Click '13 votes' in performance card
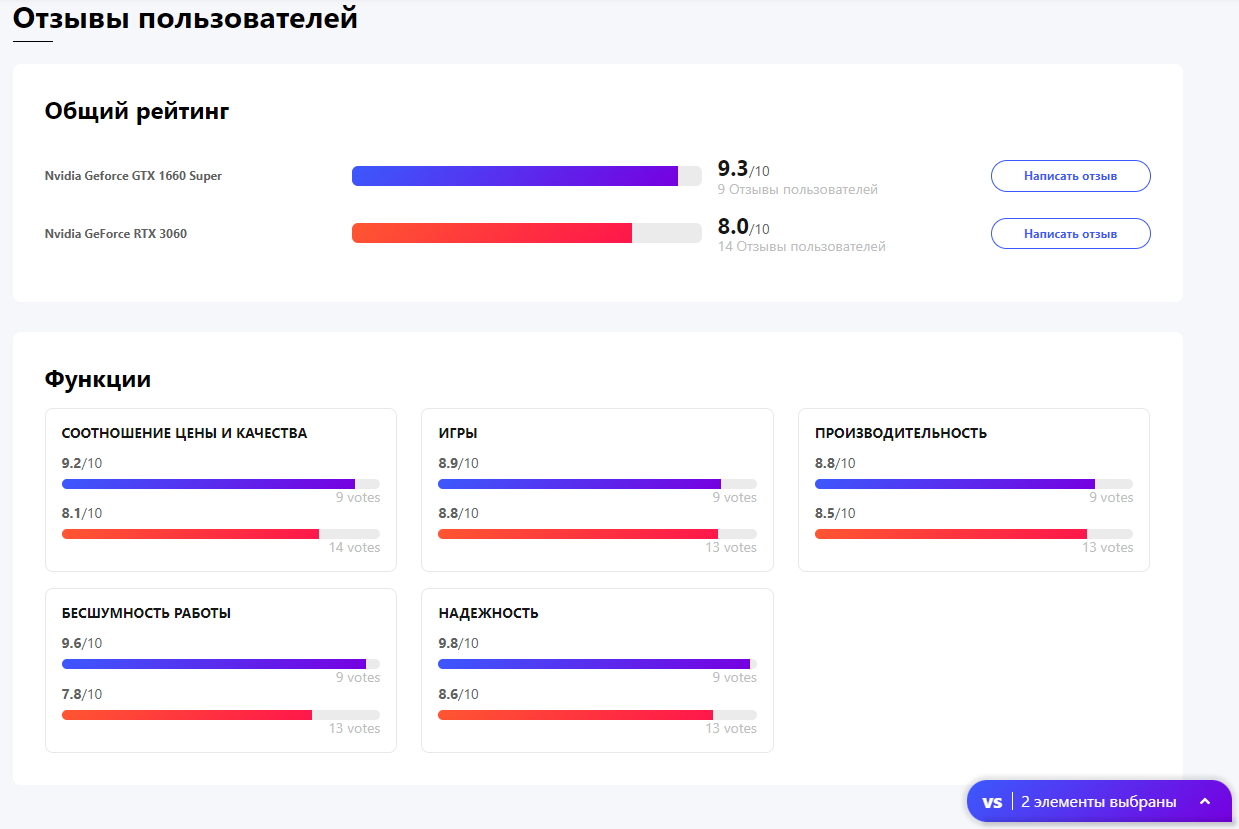This screenshot has width=1239, height=829. click(1108, 547)
